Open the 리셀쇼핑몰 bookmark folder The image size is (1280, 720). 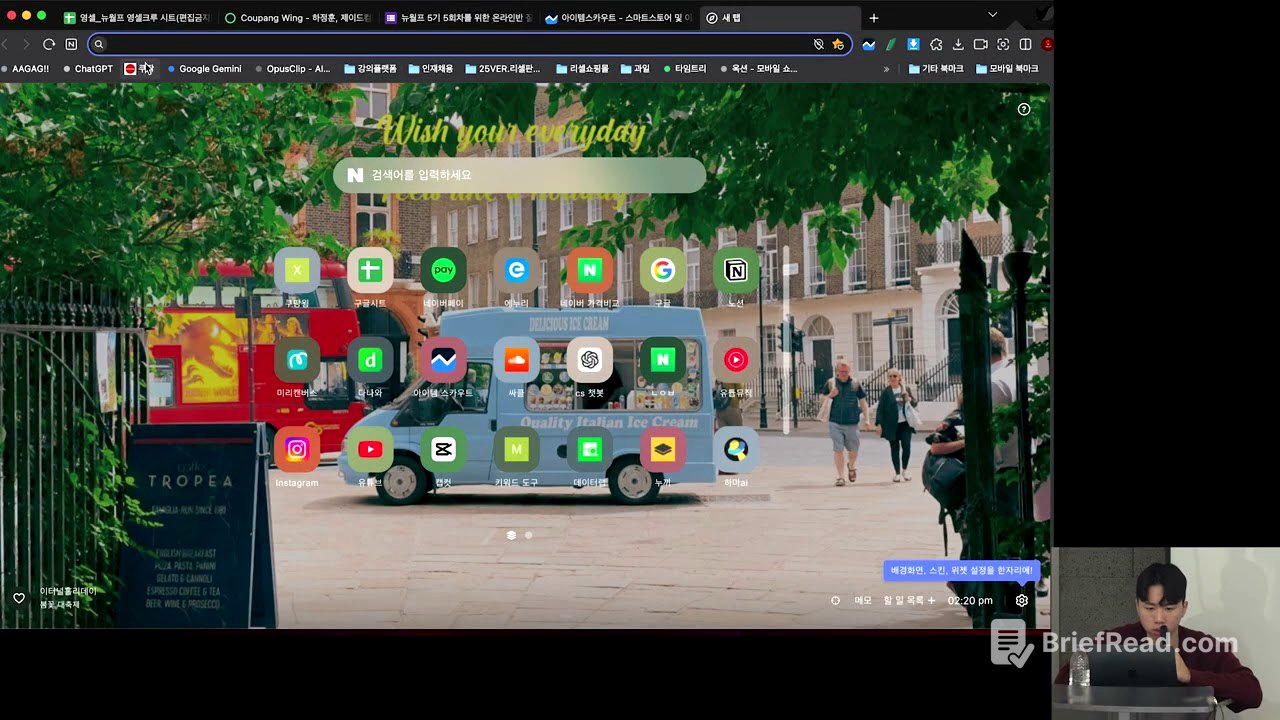pos(582,69)
